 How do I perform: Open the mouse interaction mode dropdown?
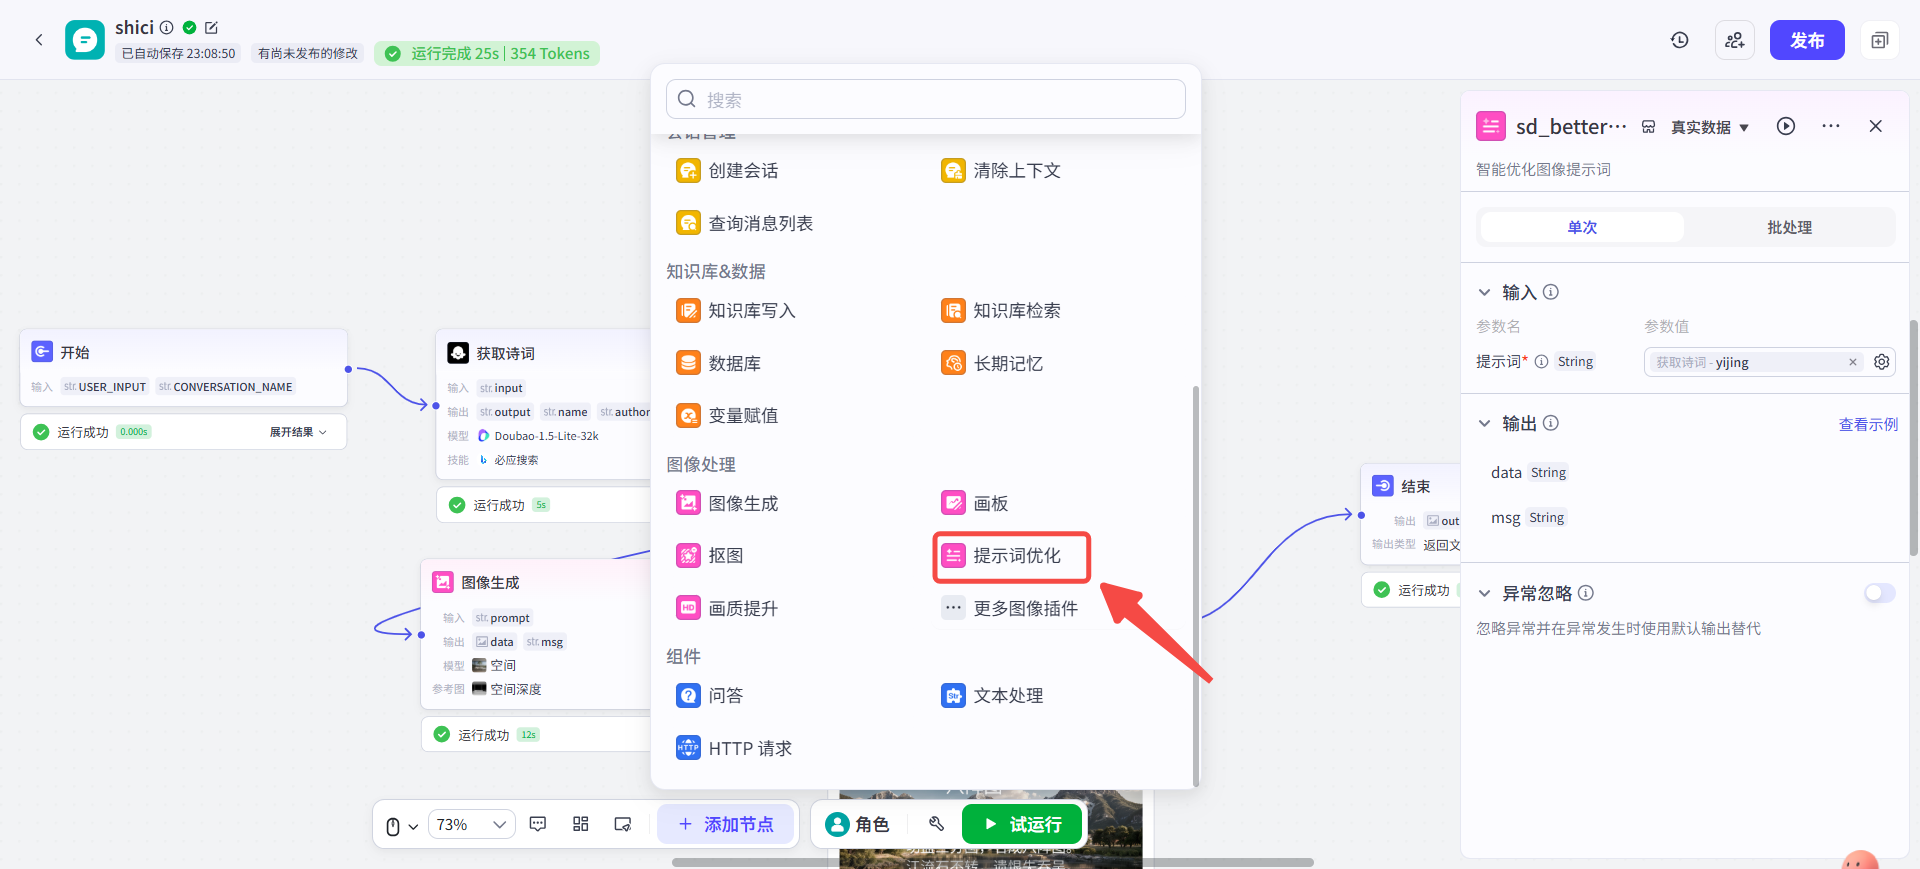pos(401,826)
